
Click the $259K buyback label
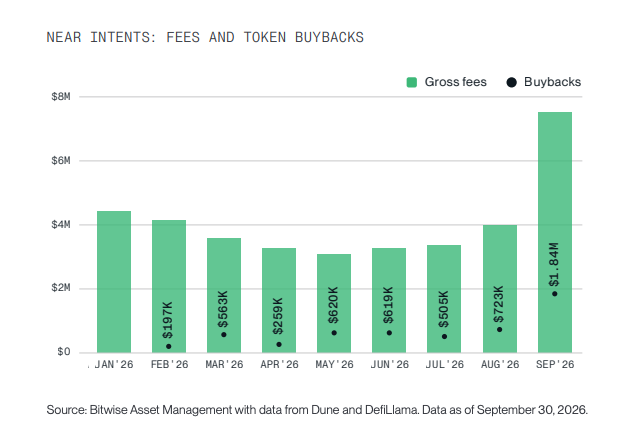[278, 316]
